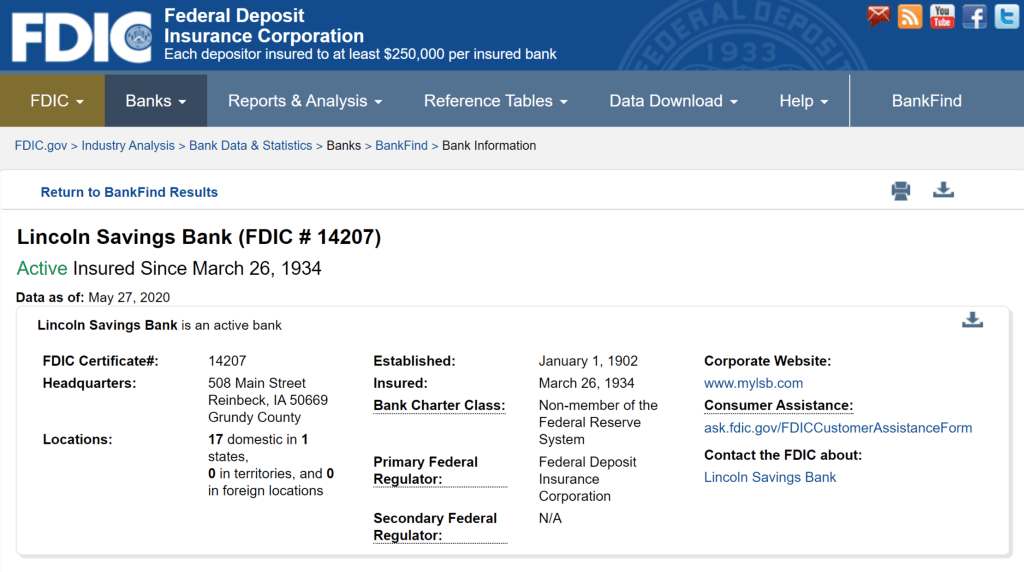Open the Help dropdown menu
Image resolution: width=1024 pixels, height=572 pixels.
click(804, 101)
